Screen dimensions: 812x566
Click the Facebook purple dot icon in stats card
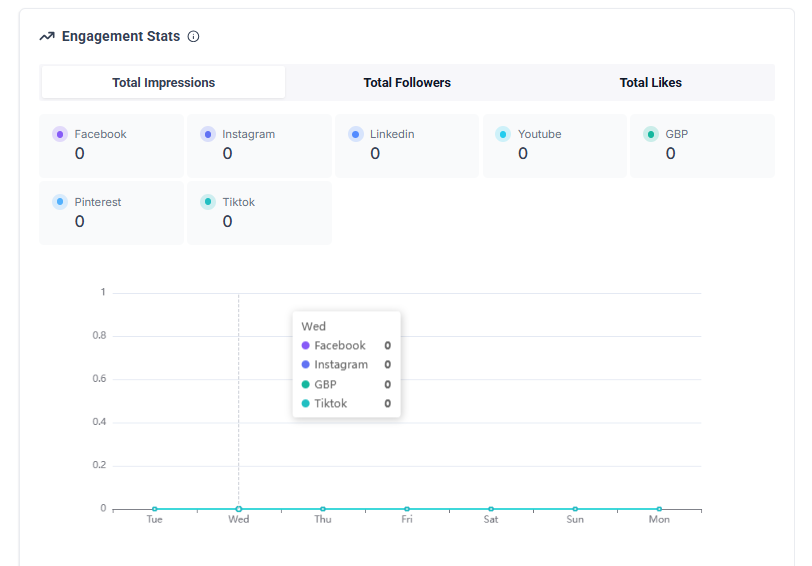[x=60, y=134]
